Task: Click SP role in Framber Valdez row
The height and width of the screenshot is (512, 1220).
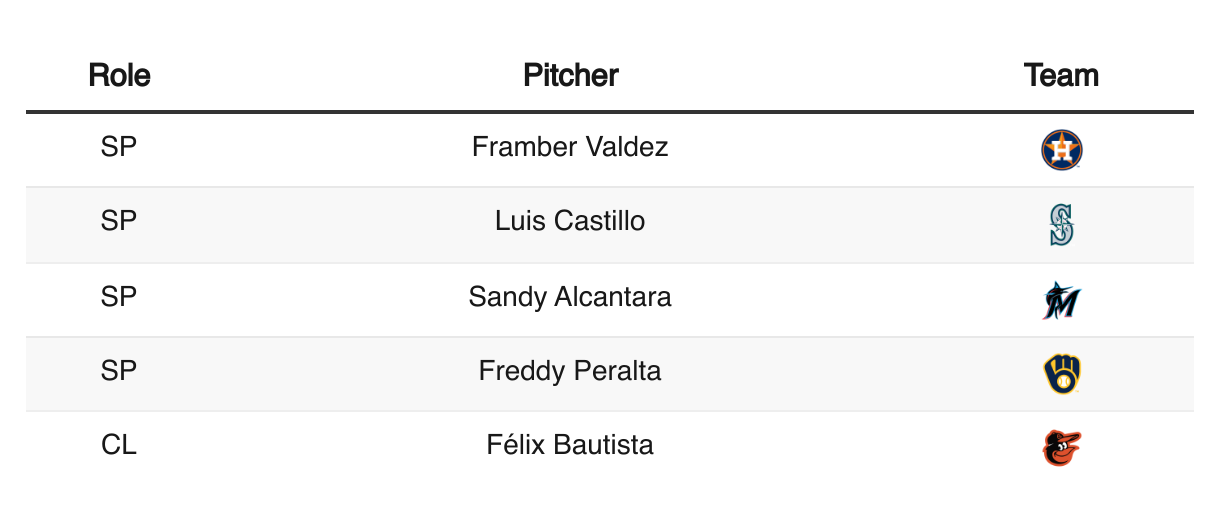Action: pyautogui.click(x=119, y=147)
